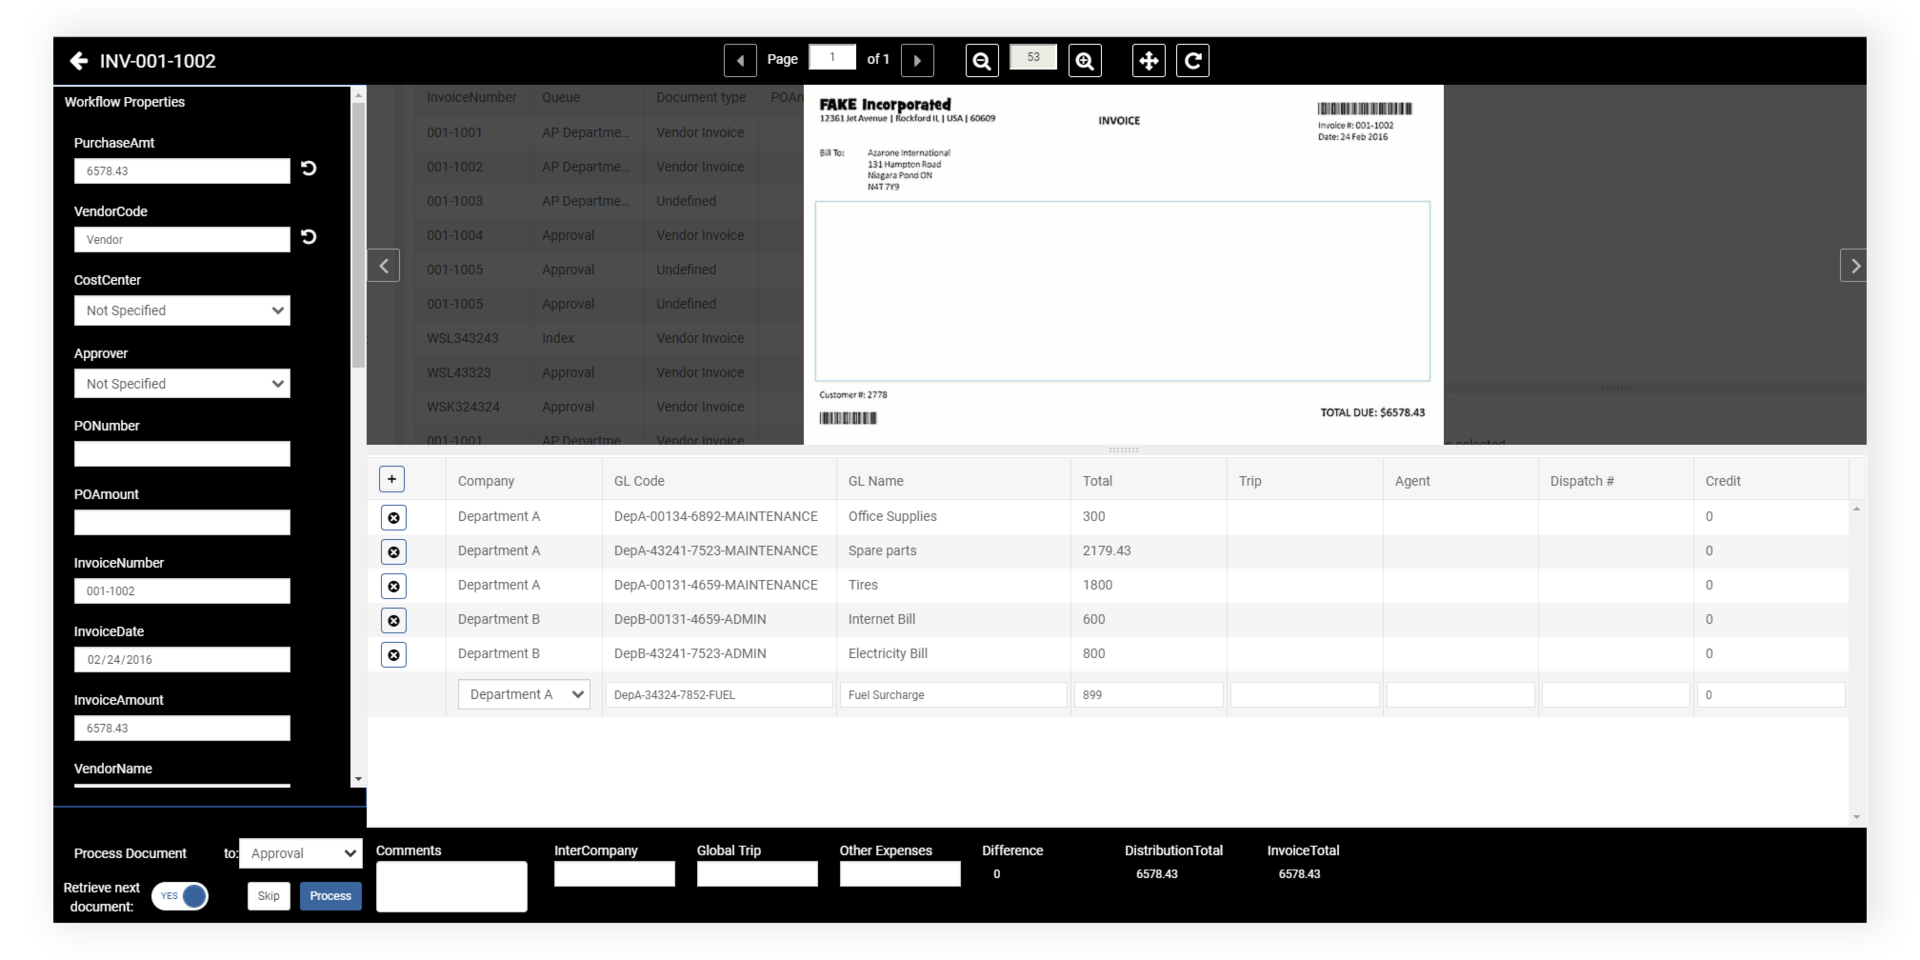Zoom out on the invoice document
This screenshot has height=960, width=1920.
pyautogui.click(x=981, y=60)
